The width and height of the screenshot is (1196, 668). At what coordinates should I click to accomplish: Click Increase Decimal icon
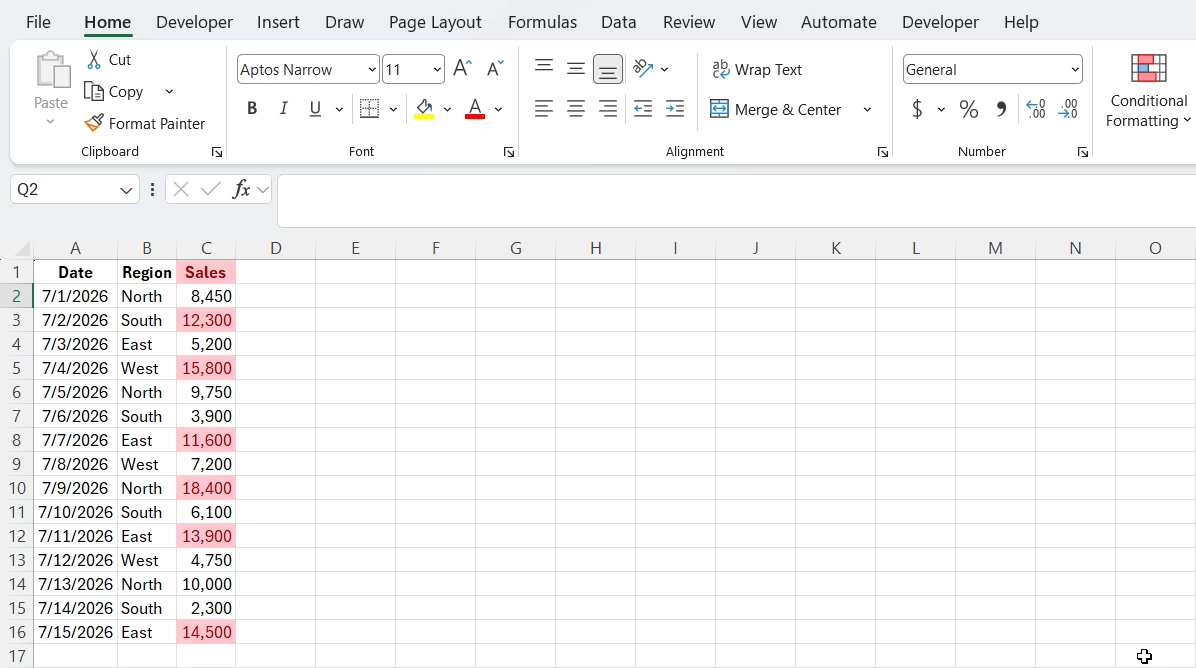coord(1036,109)
